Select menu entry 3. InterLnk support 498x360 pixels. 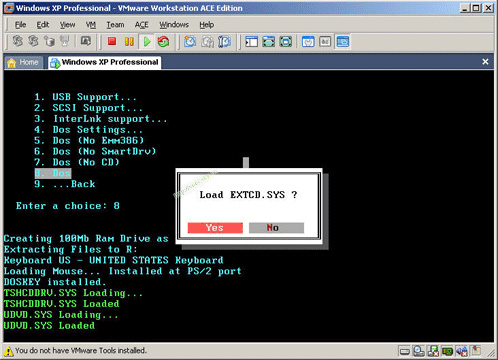101,119
